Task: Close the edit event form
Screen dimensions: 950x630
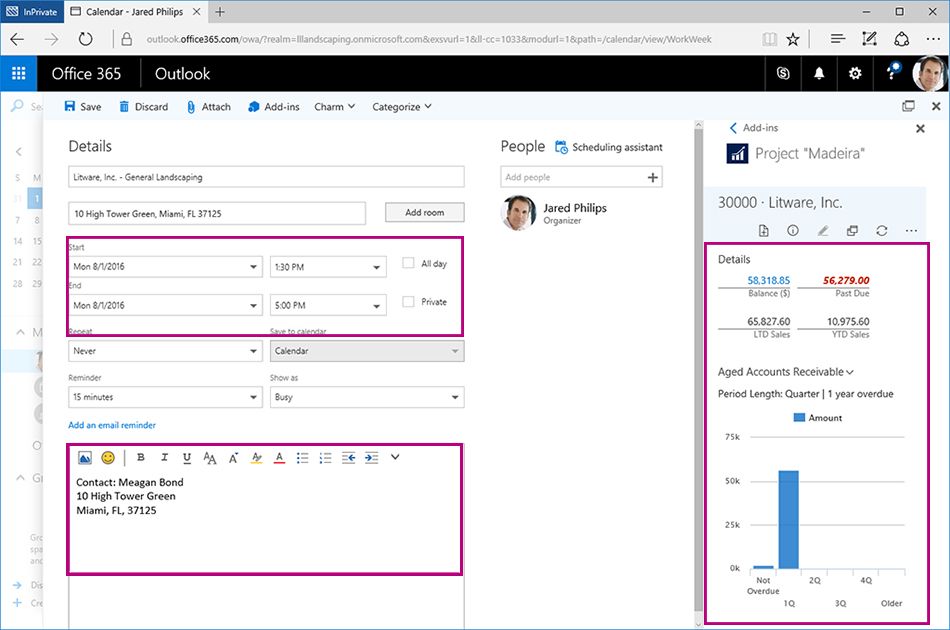Action: pos(936,106)
